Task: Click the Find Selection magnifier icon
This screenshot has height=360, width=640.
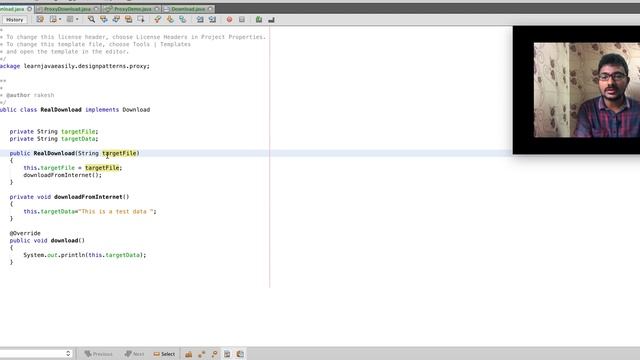Action: [x=91, y=20]
